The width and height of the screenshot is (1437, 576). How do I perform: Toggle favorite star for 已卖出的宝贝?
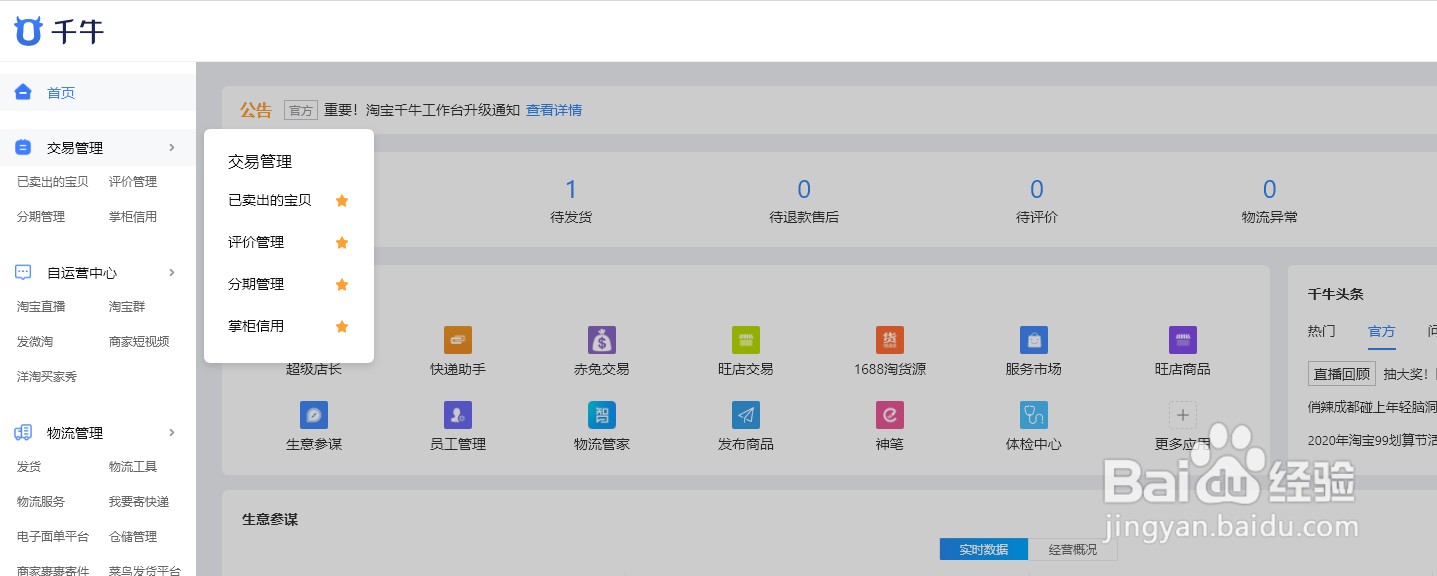click(x=342, y=201)
